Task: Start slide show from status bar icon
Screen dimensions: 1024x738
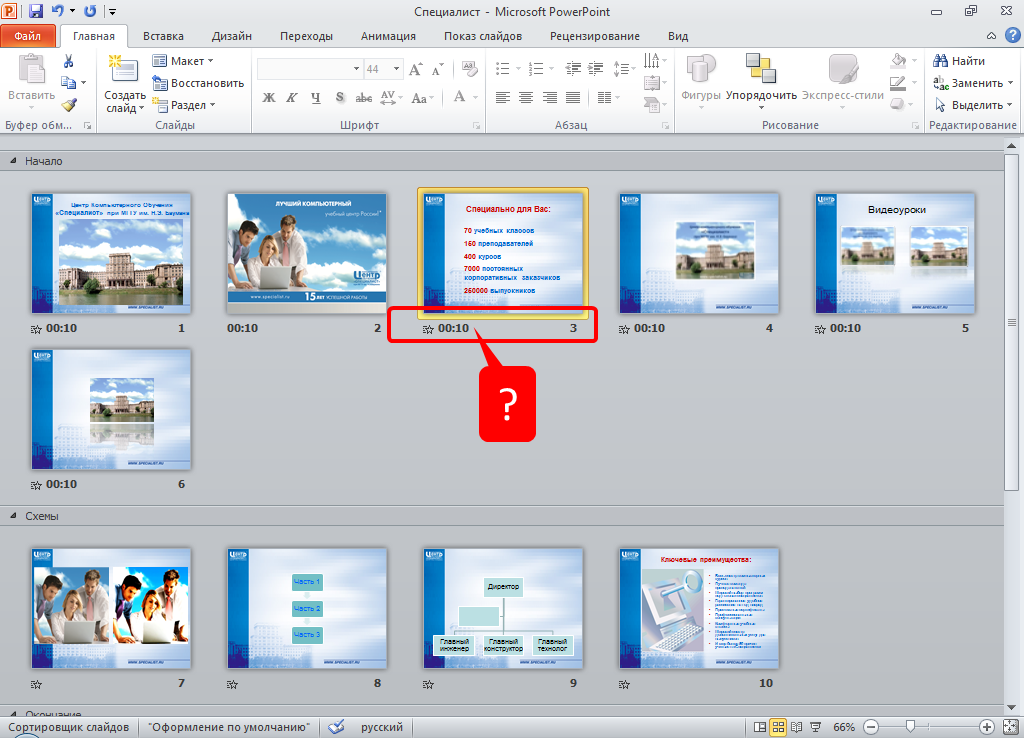Action: point(815,727)
